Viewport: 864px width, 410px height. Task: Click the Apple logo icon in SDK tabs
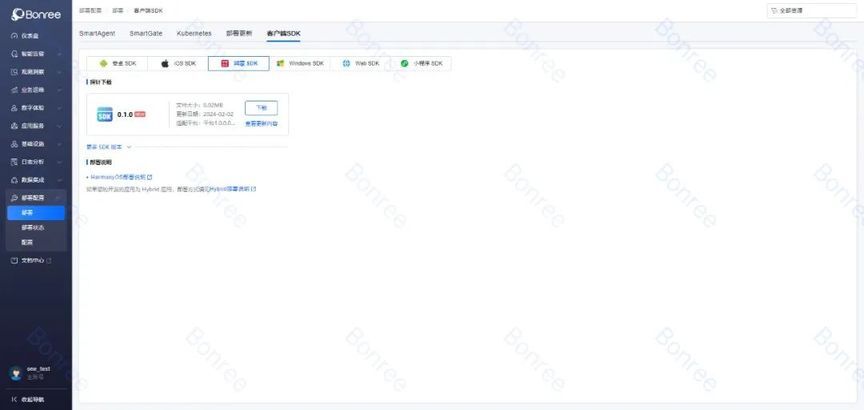click(165, 63)
